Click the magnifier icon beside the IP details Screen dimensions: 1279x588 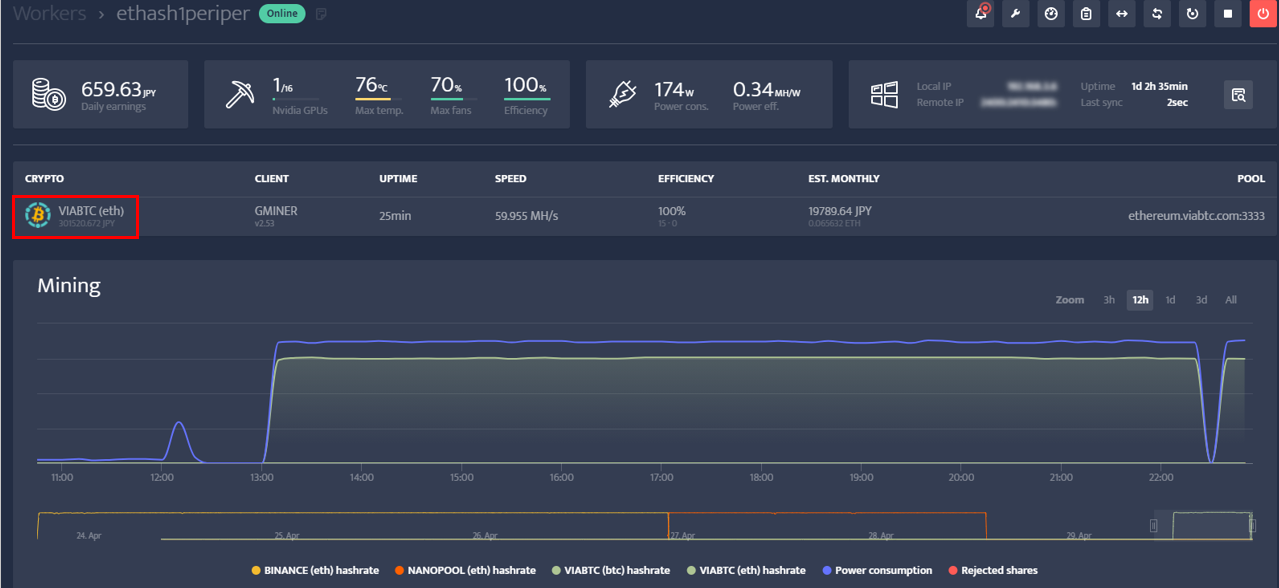(x=1238, y=95)
